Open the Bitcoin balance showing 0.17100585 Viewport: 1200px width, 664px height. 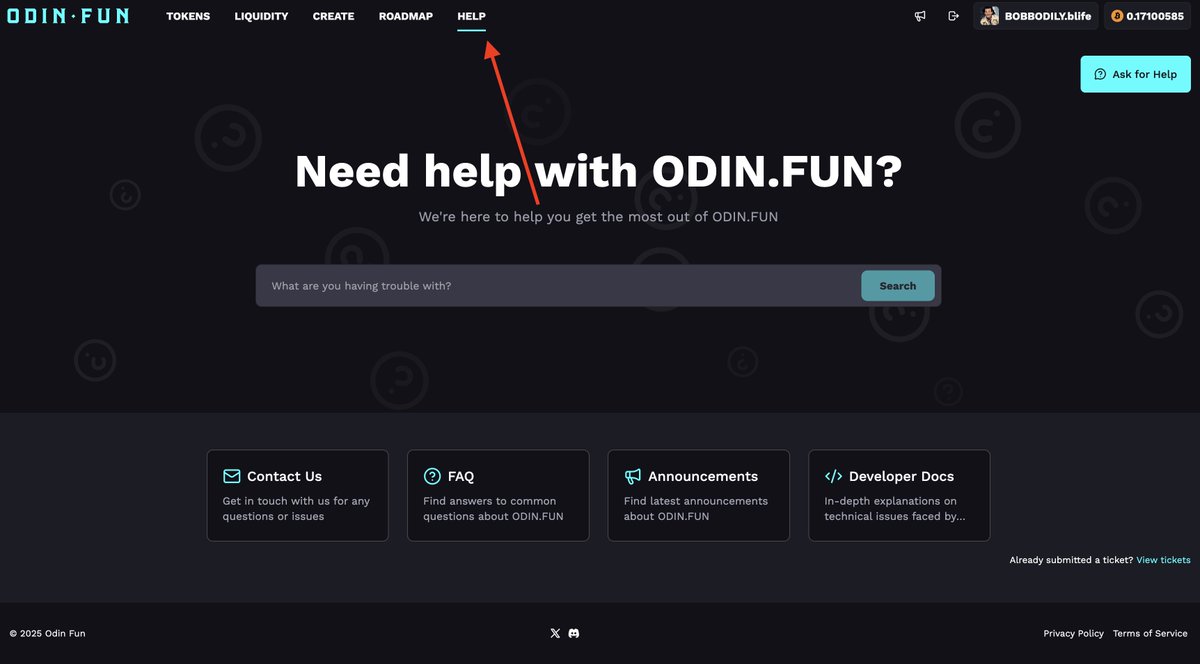pos(1147,16)
